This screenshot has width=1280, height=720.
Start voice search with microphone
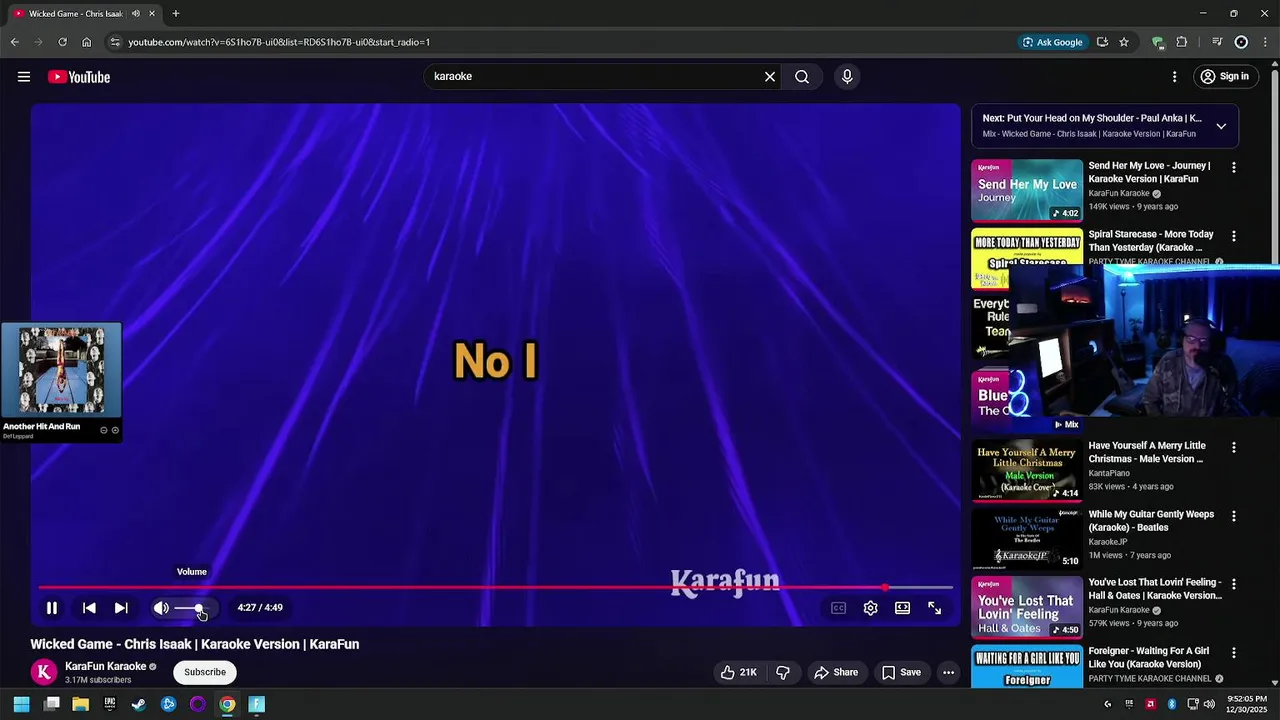[847, 77]
